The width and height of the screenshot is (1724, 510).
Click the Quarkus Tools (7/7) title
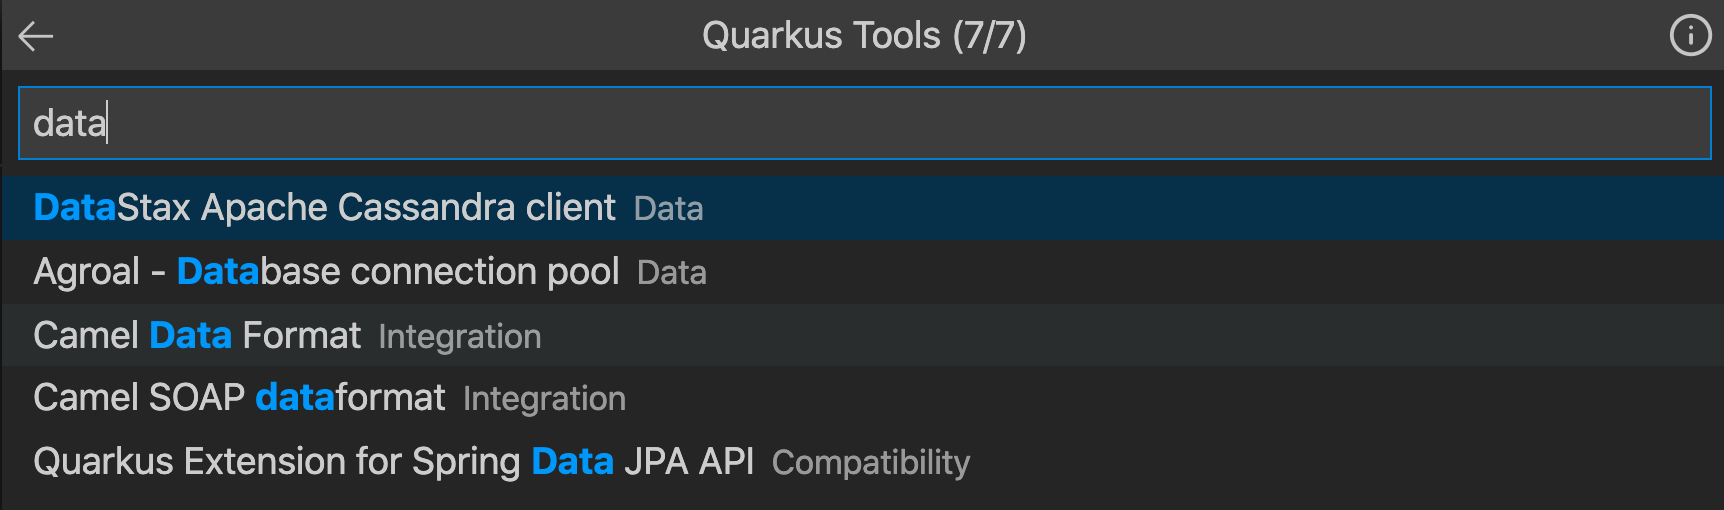(864, 36)
